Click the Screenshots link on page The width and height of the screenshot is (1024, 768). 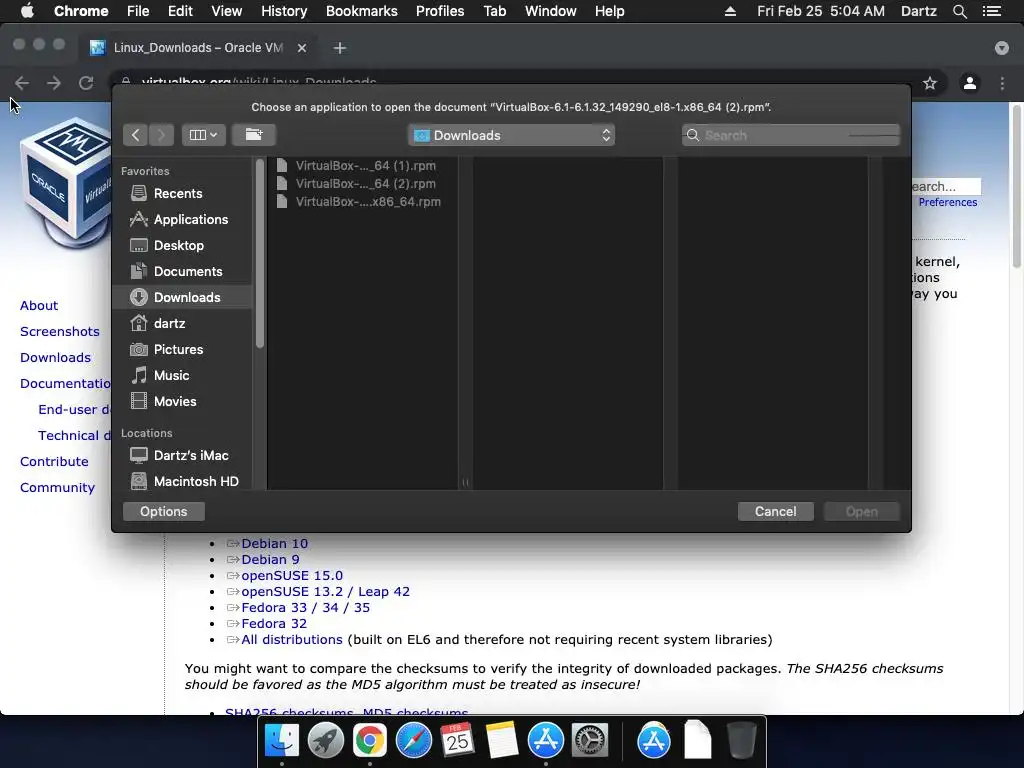pyautogui.click(x=59, y=332)
